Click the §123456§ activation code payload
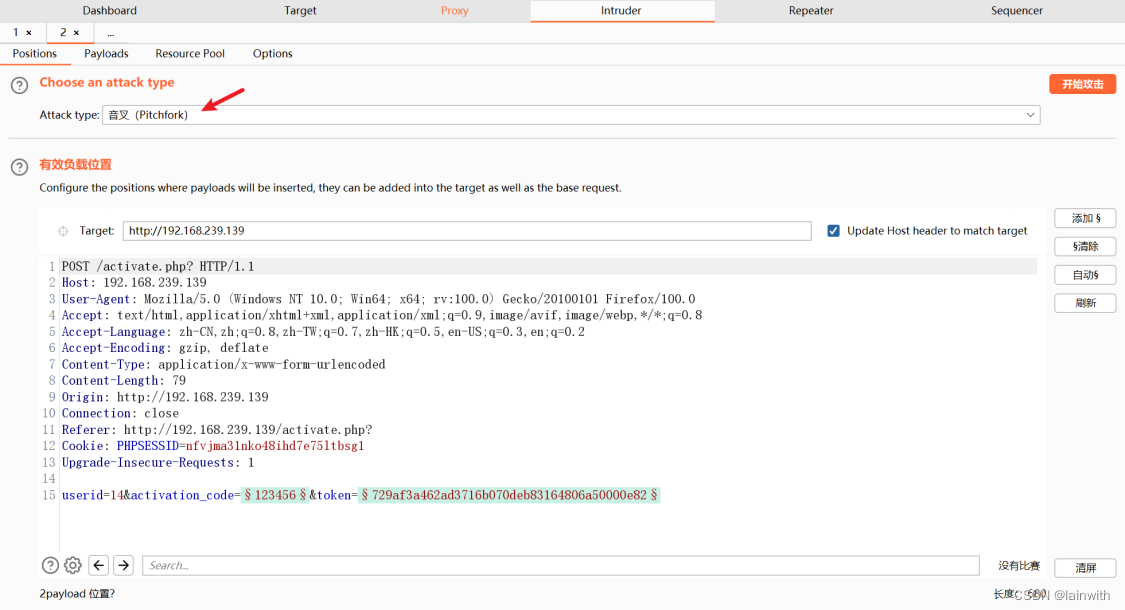Image resolution: width=1125 pixels, height=610 pixels. (x=276, y=495)
